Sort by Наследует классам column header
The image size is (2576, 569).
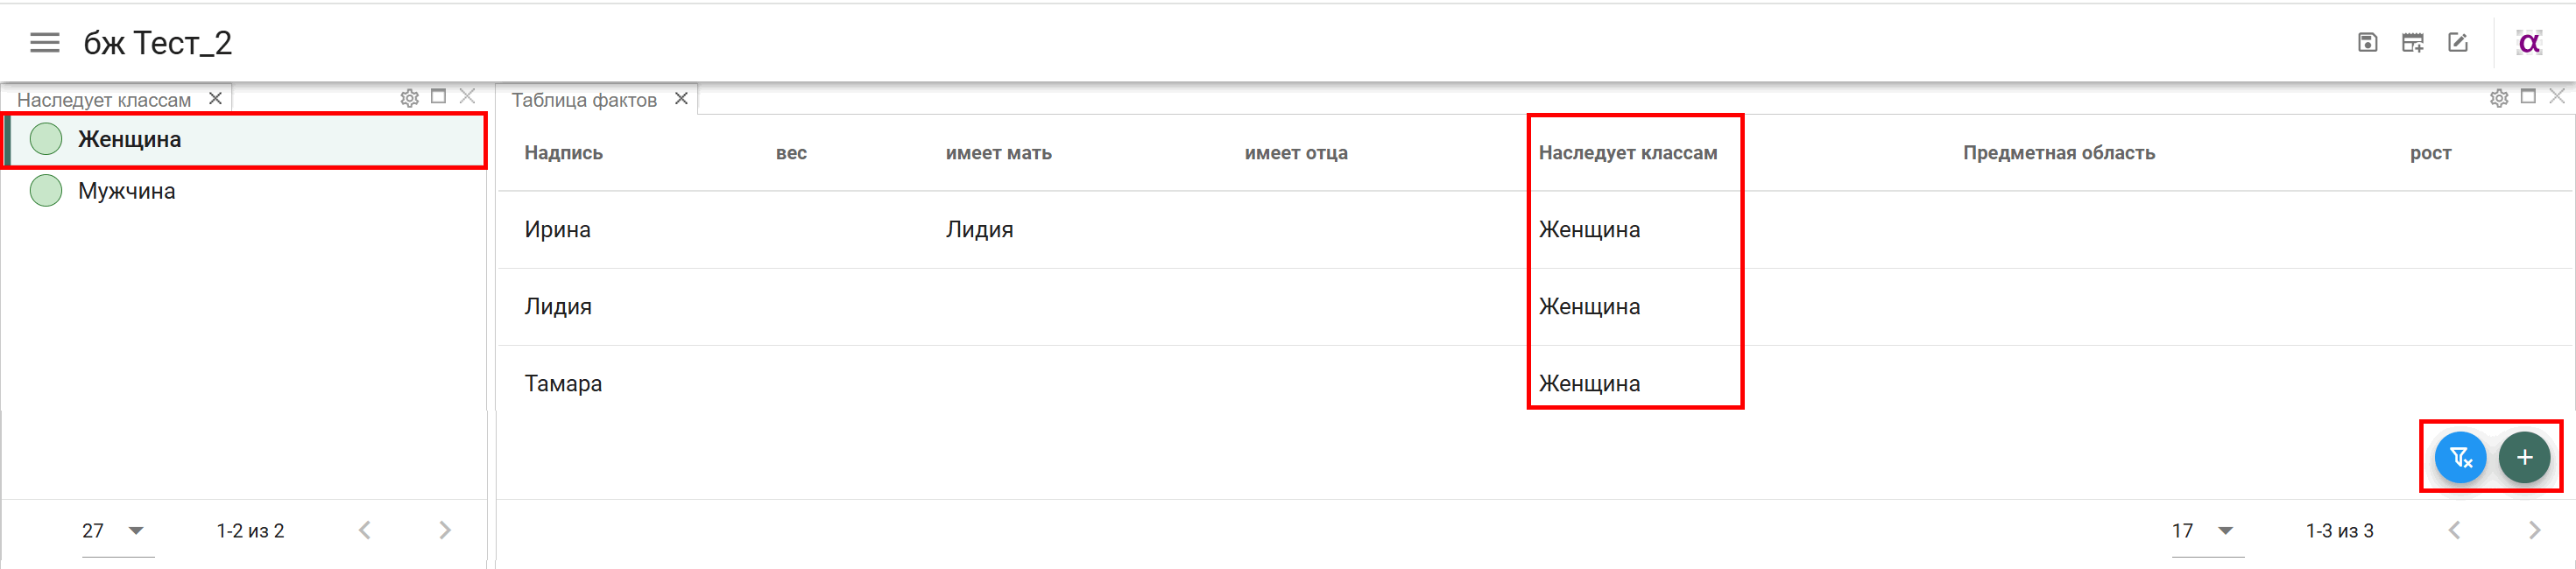coord(1627,153)
